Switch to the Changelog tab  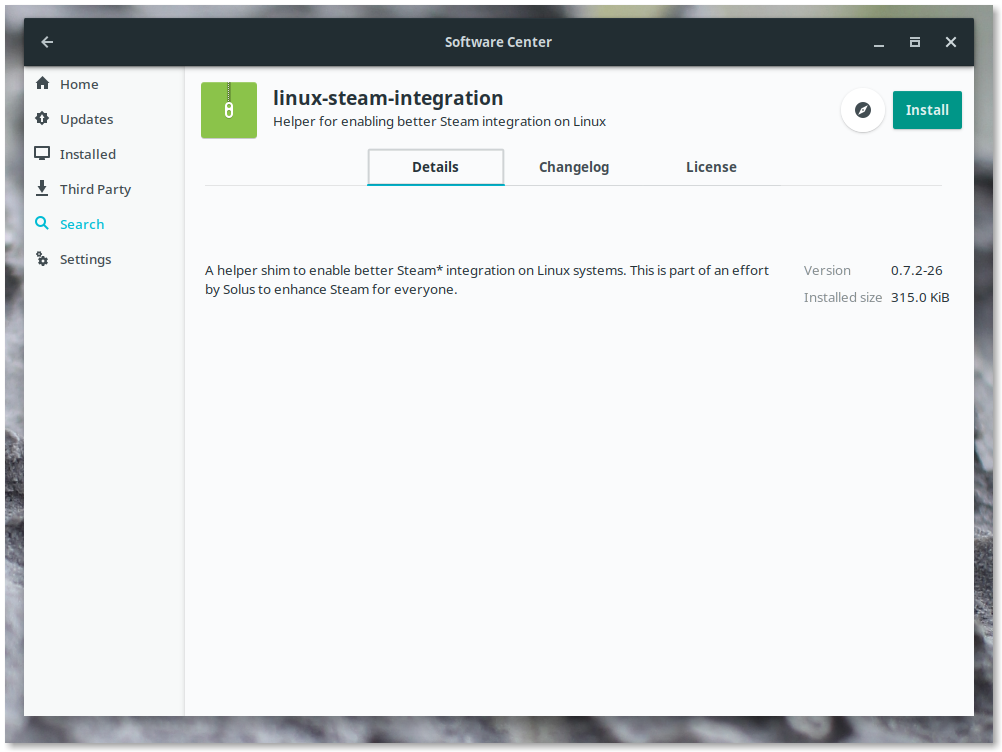574,167
